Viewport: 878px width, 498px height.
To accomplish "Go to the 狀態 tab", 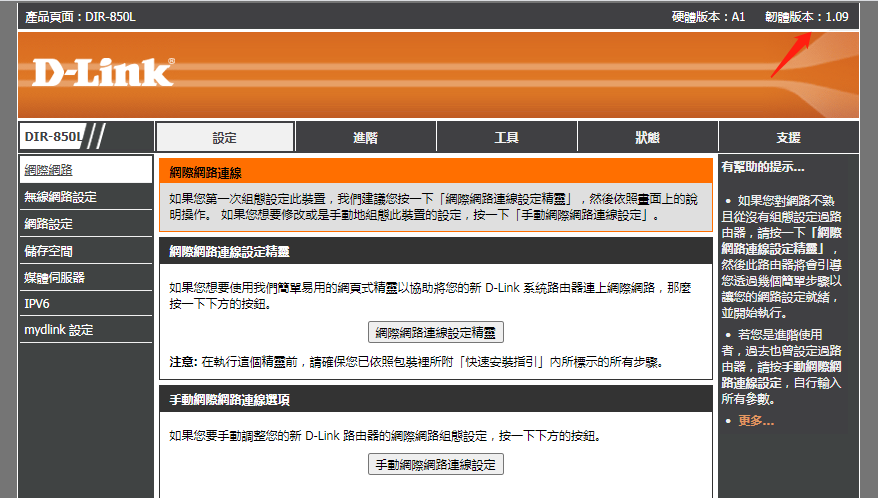I will [x=647, y=137].
